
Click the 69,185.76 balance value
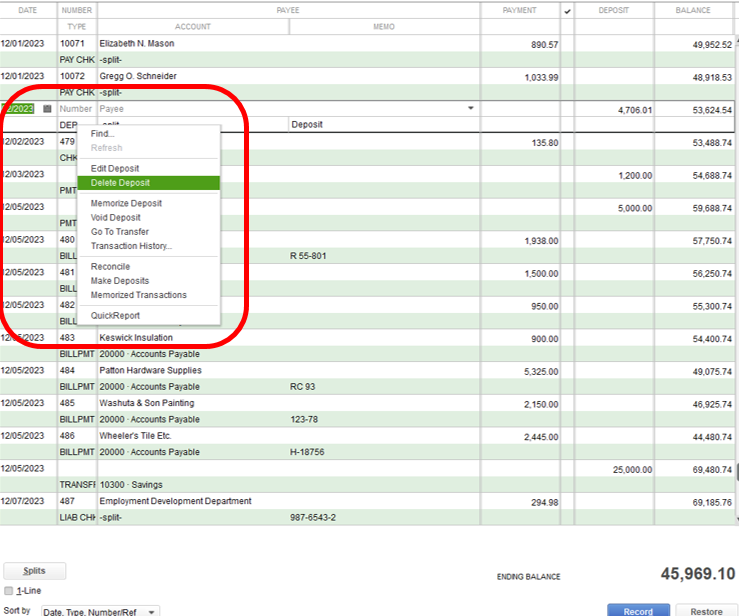(712, 503)
